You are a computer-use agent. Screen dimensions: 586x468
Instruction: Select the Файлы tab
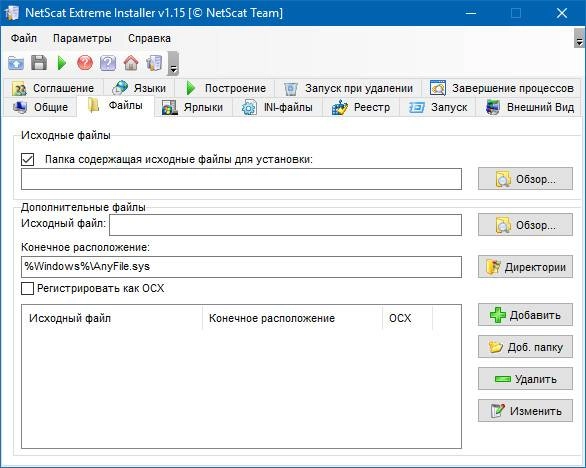click(x=115, y=106)
